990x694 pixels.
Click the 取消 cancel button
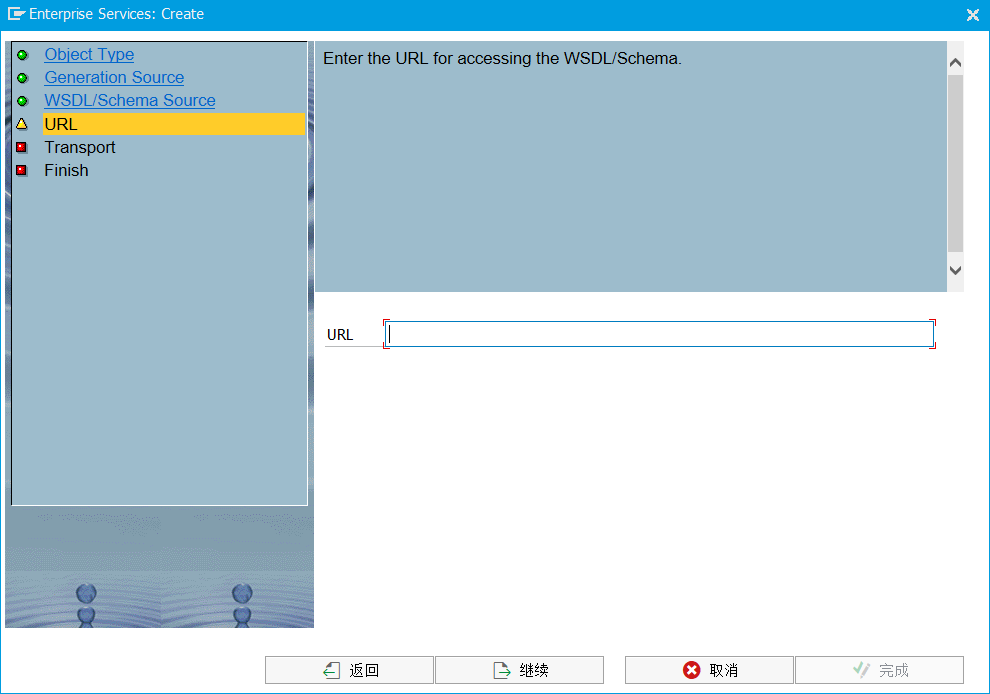tap(709, 670)
